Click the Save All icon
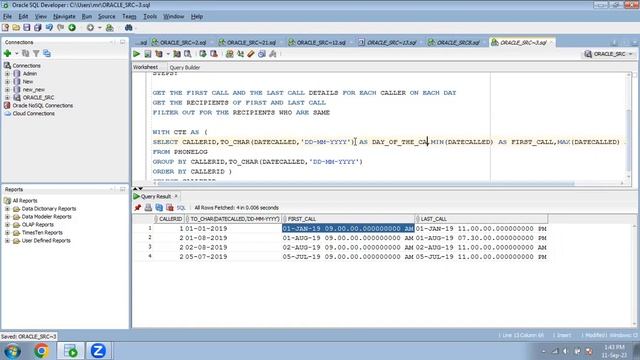 click(x=38, y=28)
